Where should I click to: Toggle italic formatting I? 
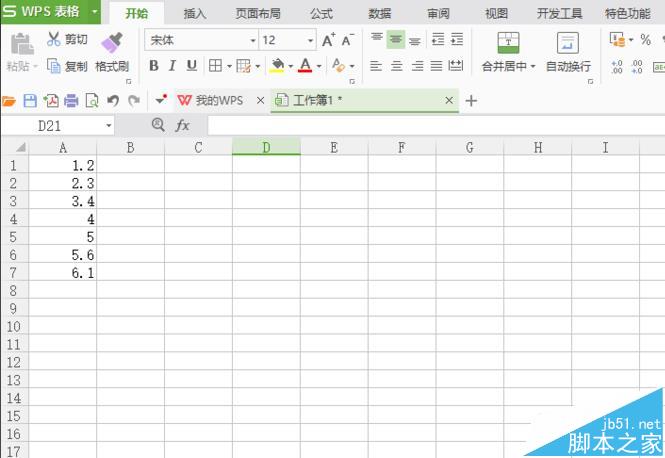tap(172, 66)
